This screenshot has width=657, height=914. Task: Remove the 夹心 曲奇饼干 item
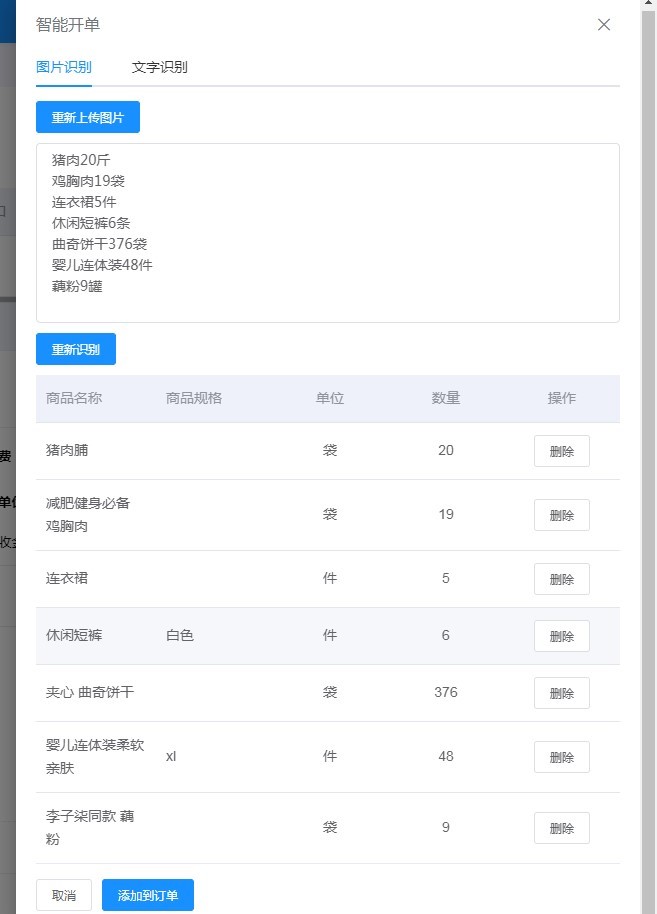coord(561,693)
